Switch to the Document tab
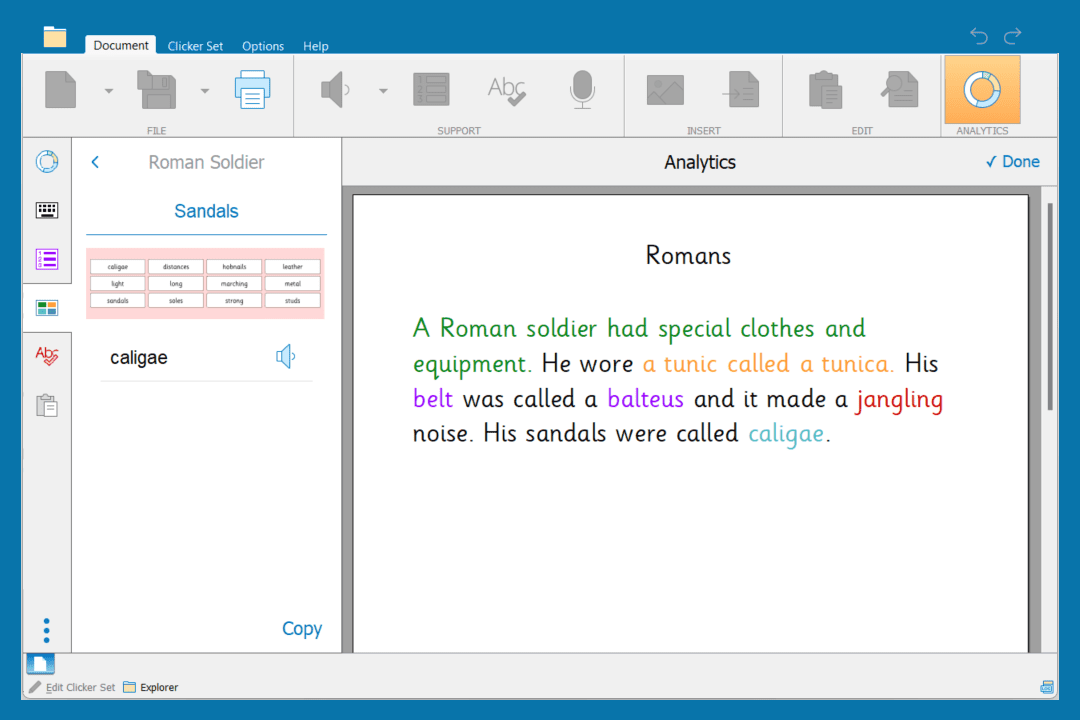 (x=121, y=45)
